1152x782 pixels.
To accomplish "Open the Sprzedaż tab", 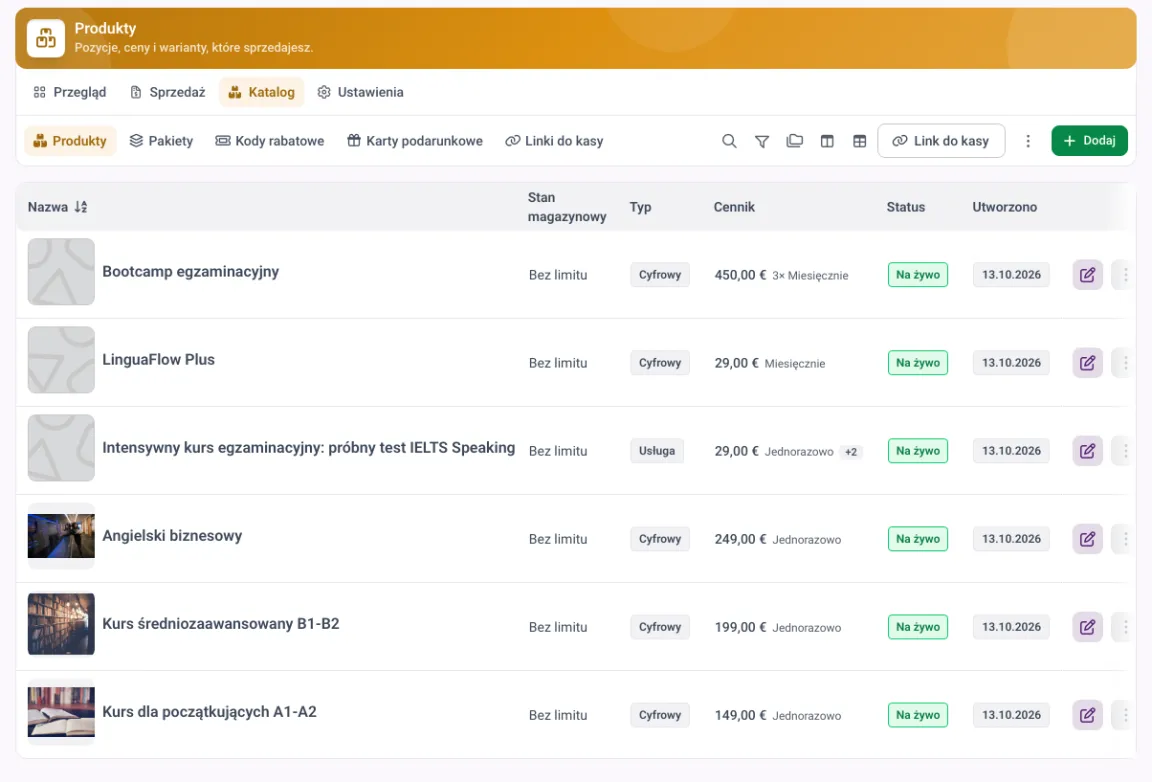I will (x=168, y=93).
